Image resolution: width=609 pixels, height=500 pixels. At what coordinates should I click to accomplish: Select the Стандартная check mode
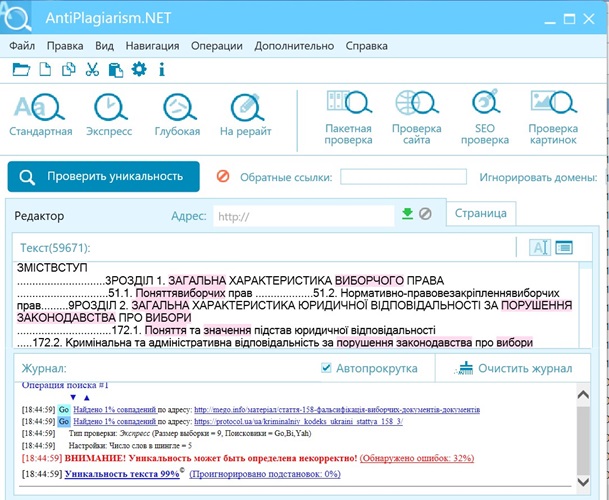[41, 116]
